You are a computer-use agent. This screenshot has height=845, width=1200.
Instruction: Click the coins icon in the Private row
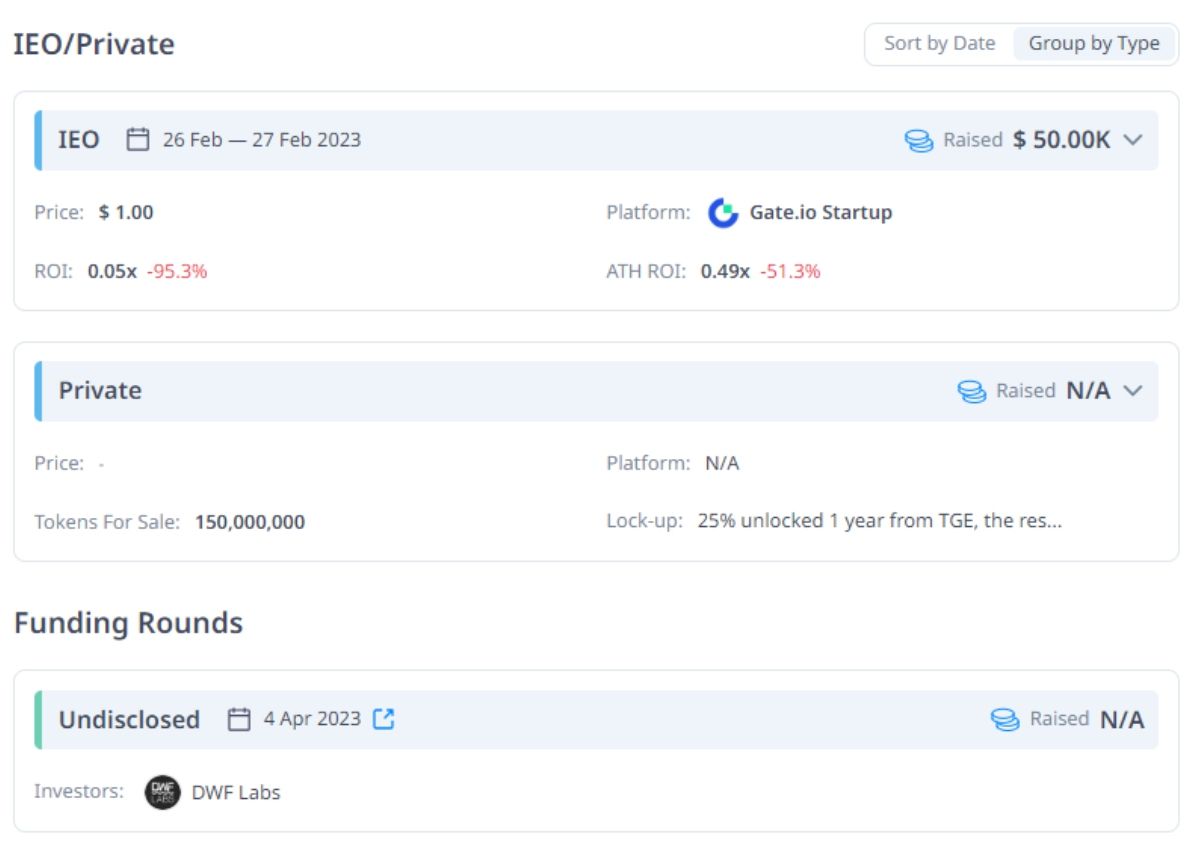click(x=972, y=391)
